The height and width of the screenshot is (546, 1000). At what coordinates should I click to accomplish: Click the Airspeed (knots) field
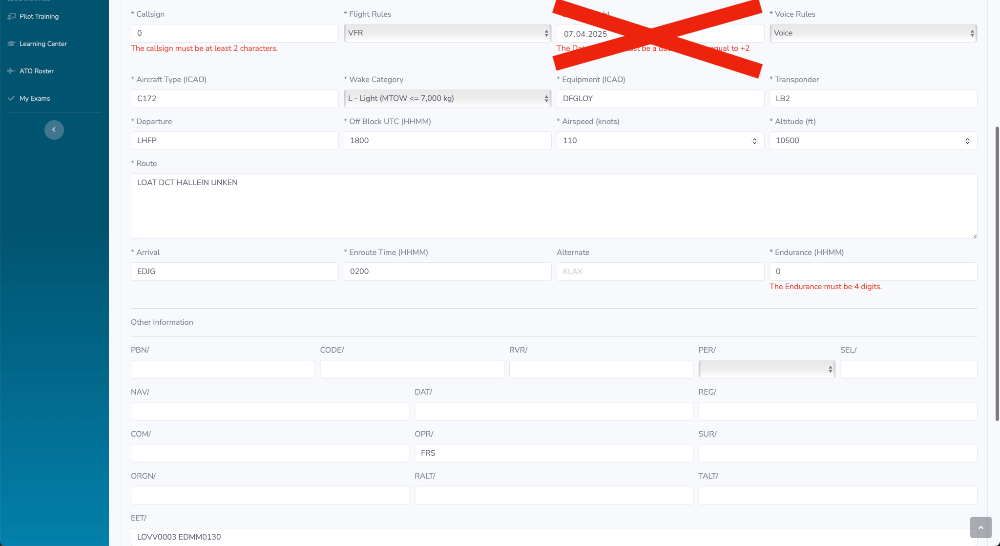point(660,140)
